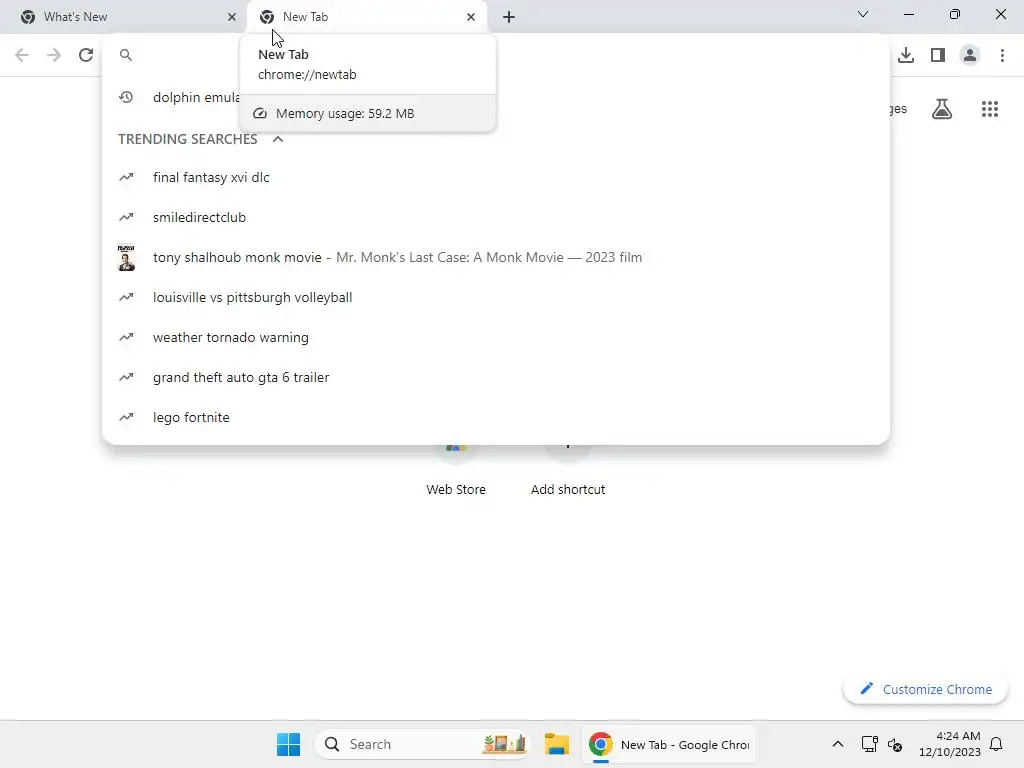Close the New Tab tab
Image resolution: width=1024 pixels, height=768 pixels.
[x=471, y=17]
